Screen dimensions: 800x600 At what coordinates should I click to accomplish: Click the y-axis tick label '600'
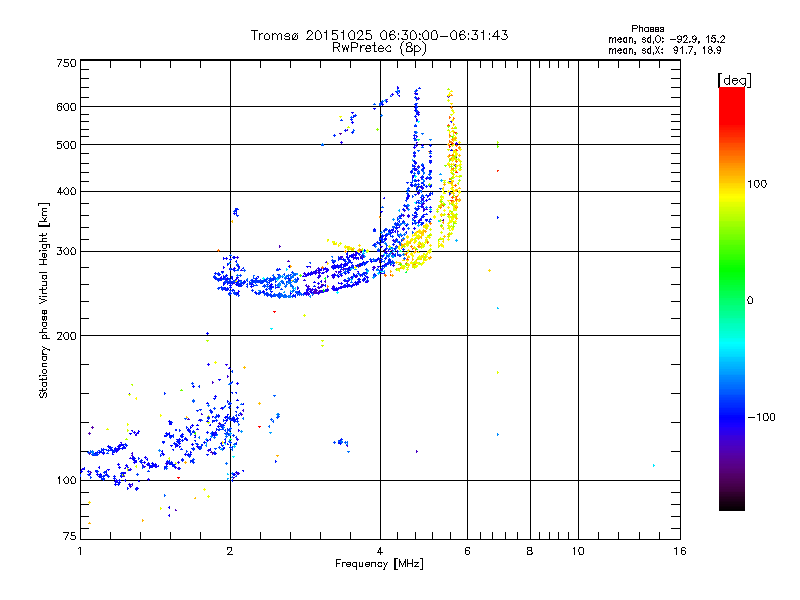66,107
